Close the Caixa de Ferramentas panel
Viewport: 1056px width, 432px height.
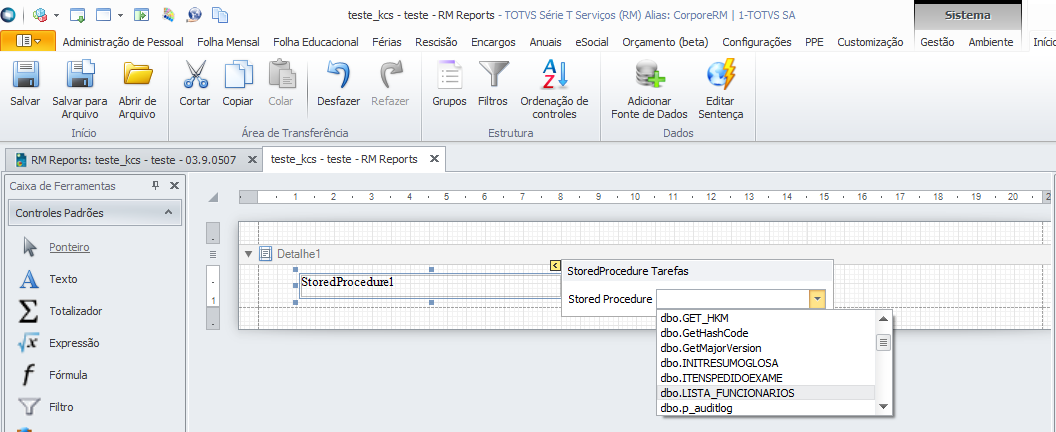174,185
